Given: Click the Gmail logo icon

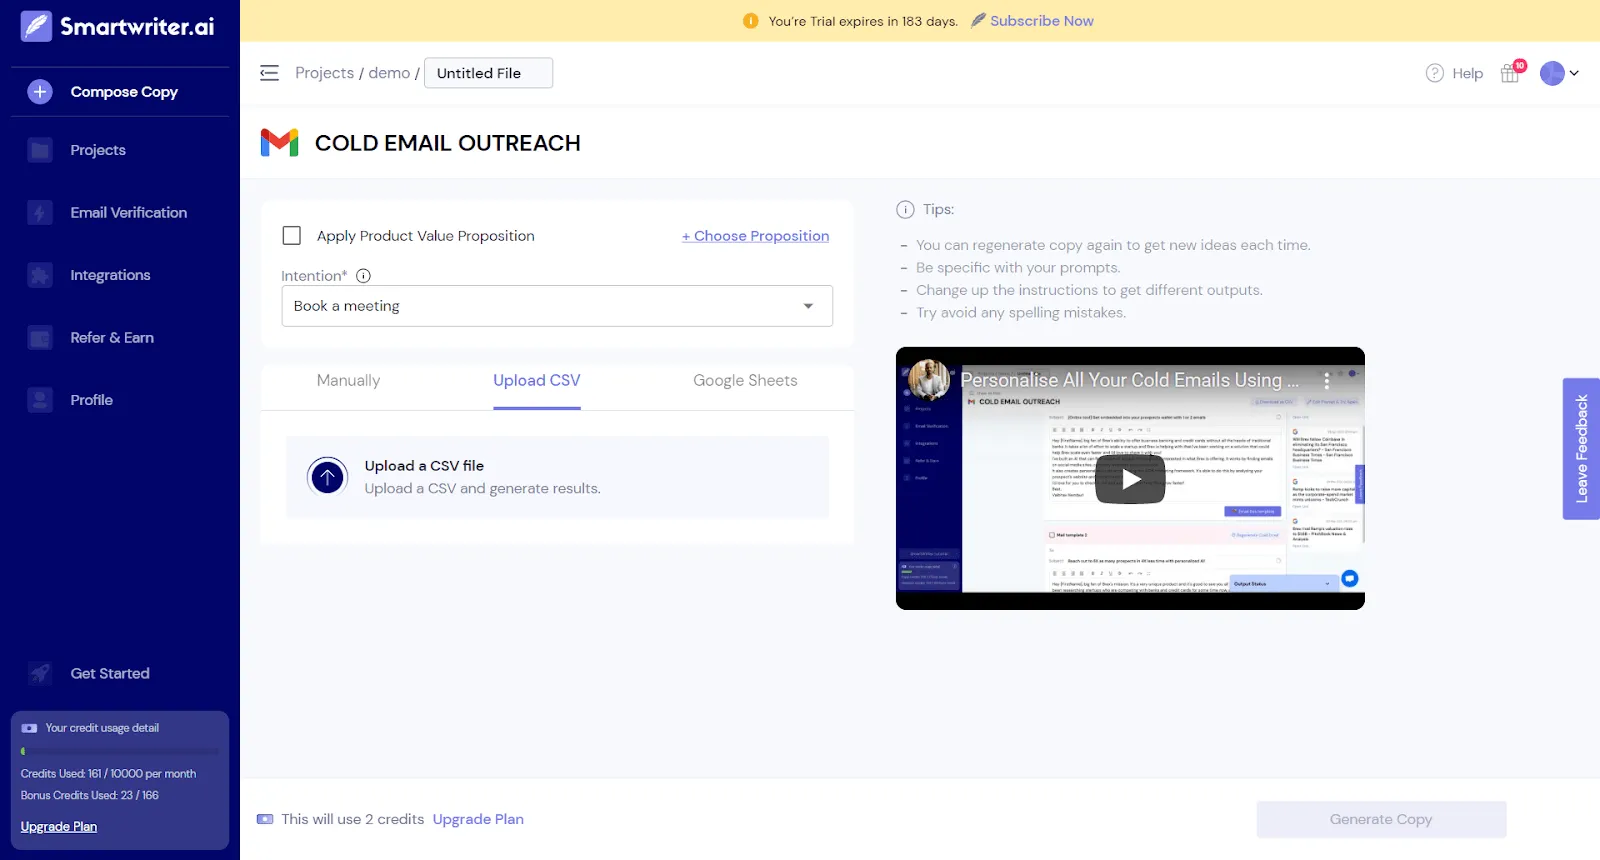Looking at the screenshot, I should pyautogui.click(x=279, y=143).
